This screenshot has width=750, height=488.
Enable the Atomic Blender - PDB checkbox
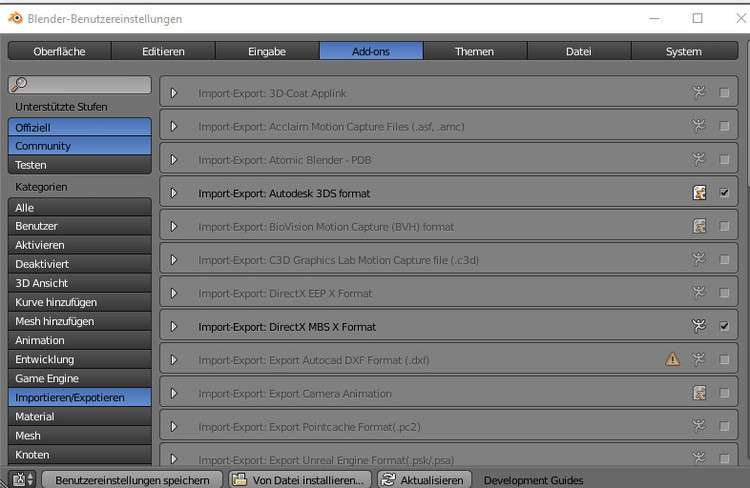click(724, 159)
